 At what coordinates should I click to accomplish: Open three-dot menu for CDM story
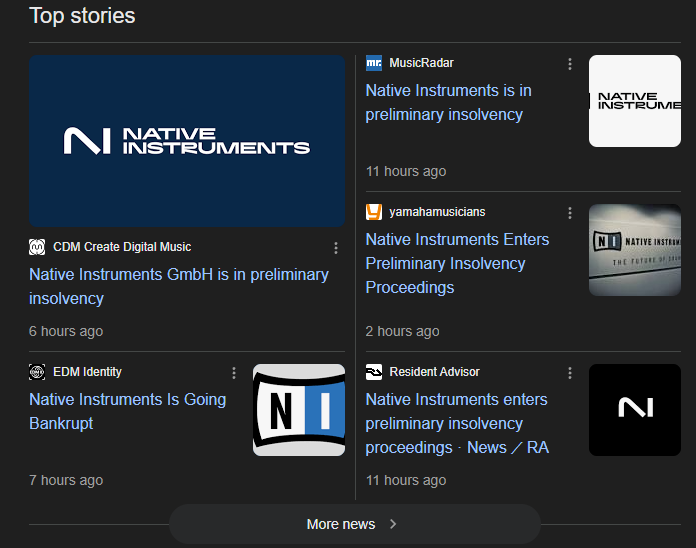336,248
